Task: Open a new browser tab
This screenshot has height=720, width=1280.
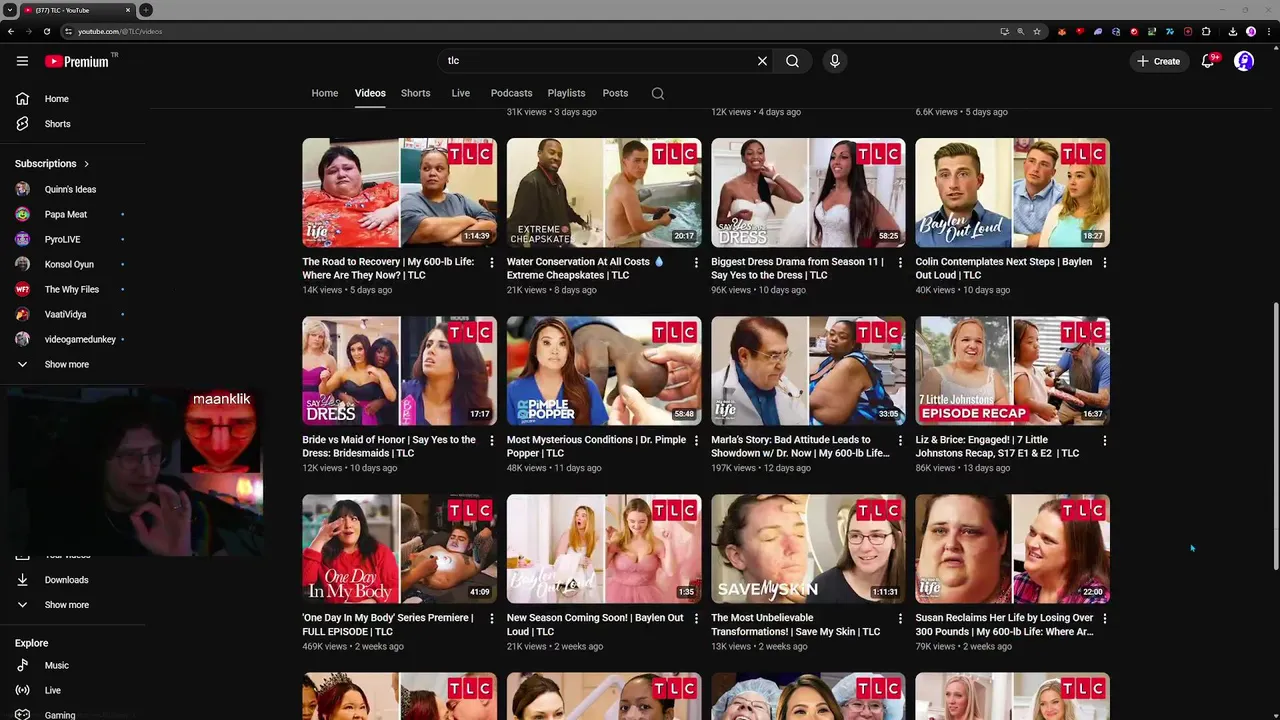Action: pyautogui.click(x=146, y=10)
